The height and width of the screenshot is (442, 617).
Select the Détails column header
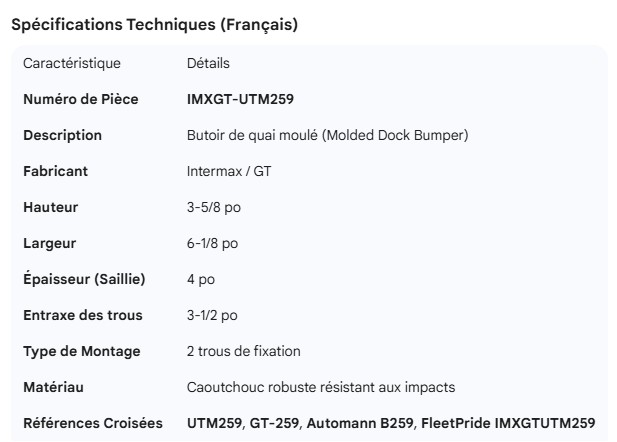pos(208,63)
